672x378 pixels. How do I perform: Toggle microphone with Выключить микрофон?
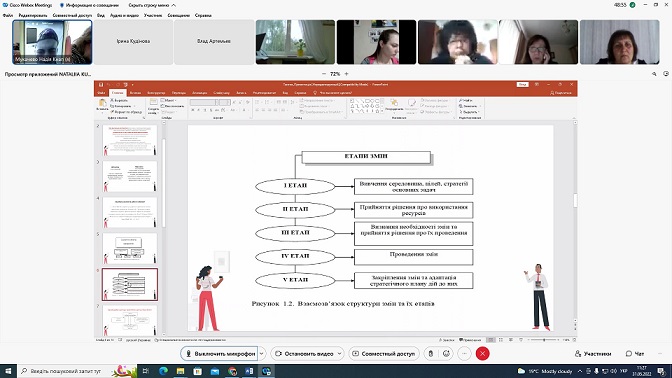point(219,354)
